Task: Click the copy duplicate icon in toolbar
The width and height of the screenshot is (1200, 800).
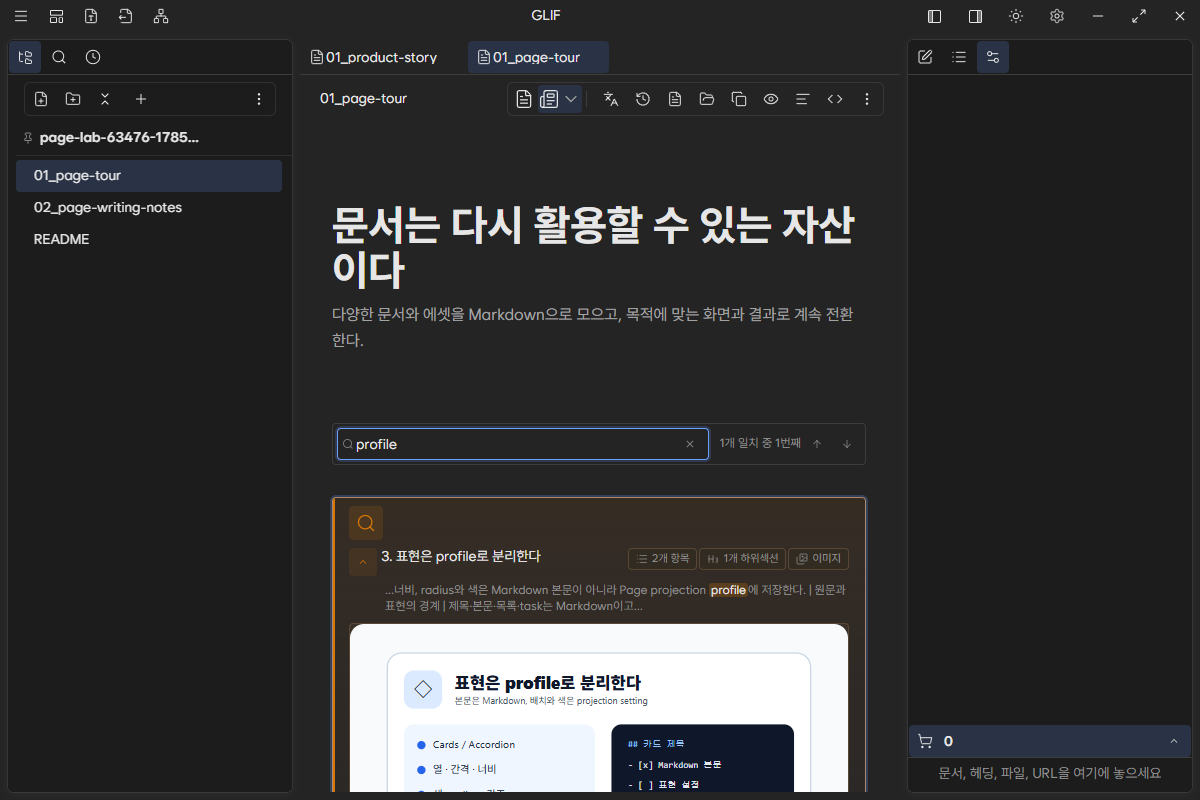Action: [x=739, y=99]
